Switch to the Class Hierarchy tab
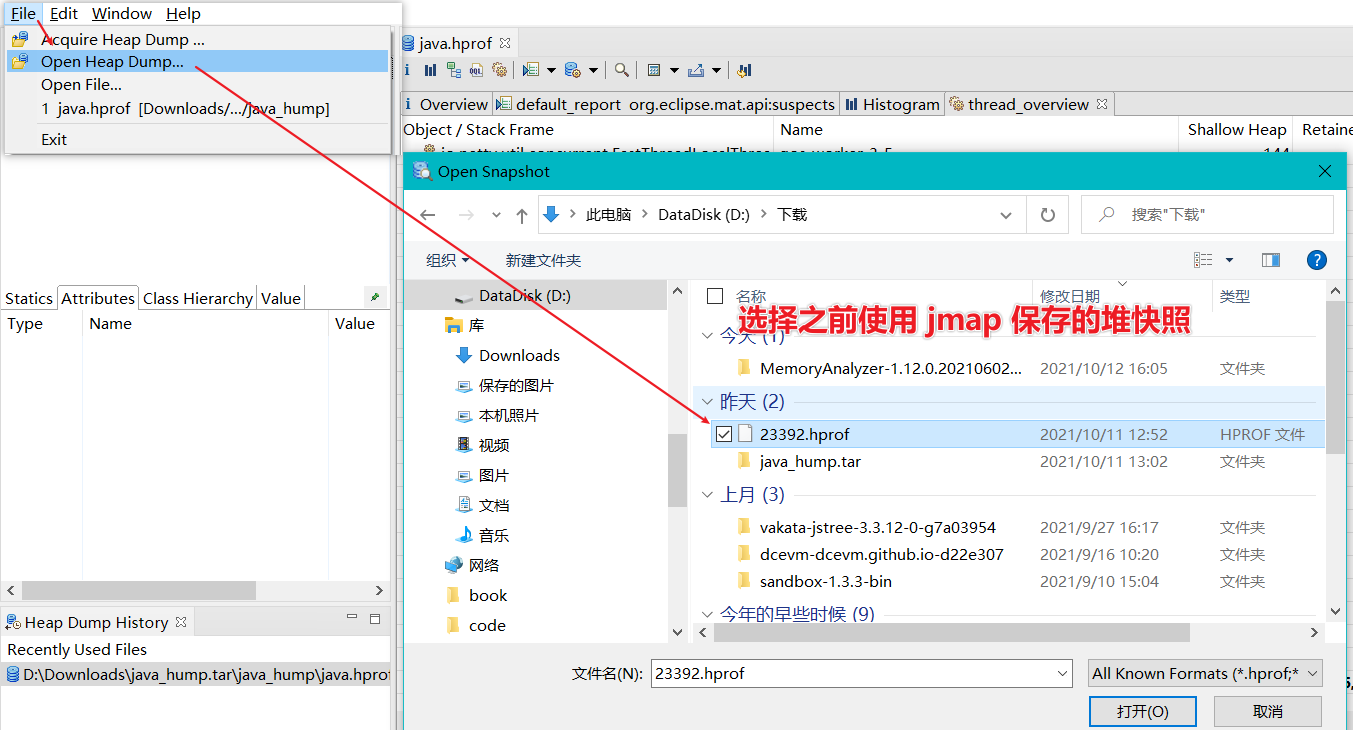This screenshot has width=1353, height=730. click(197, 298)
